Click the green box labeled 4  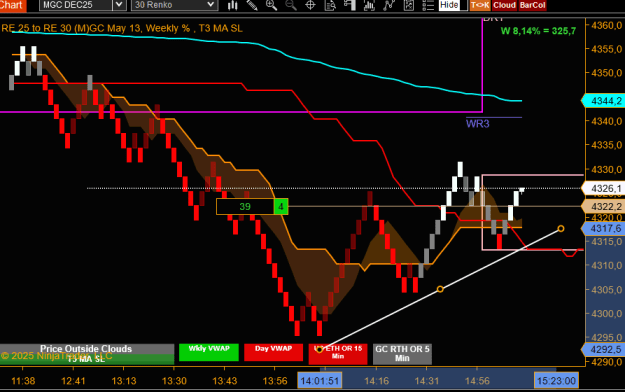tap(281, 207)
